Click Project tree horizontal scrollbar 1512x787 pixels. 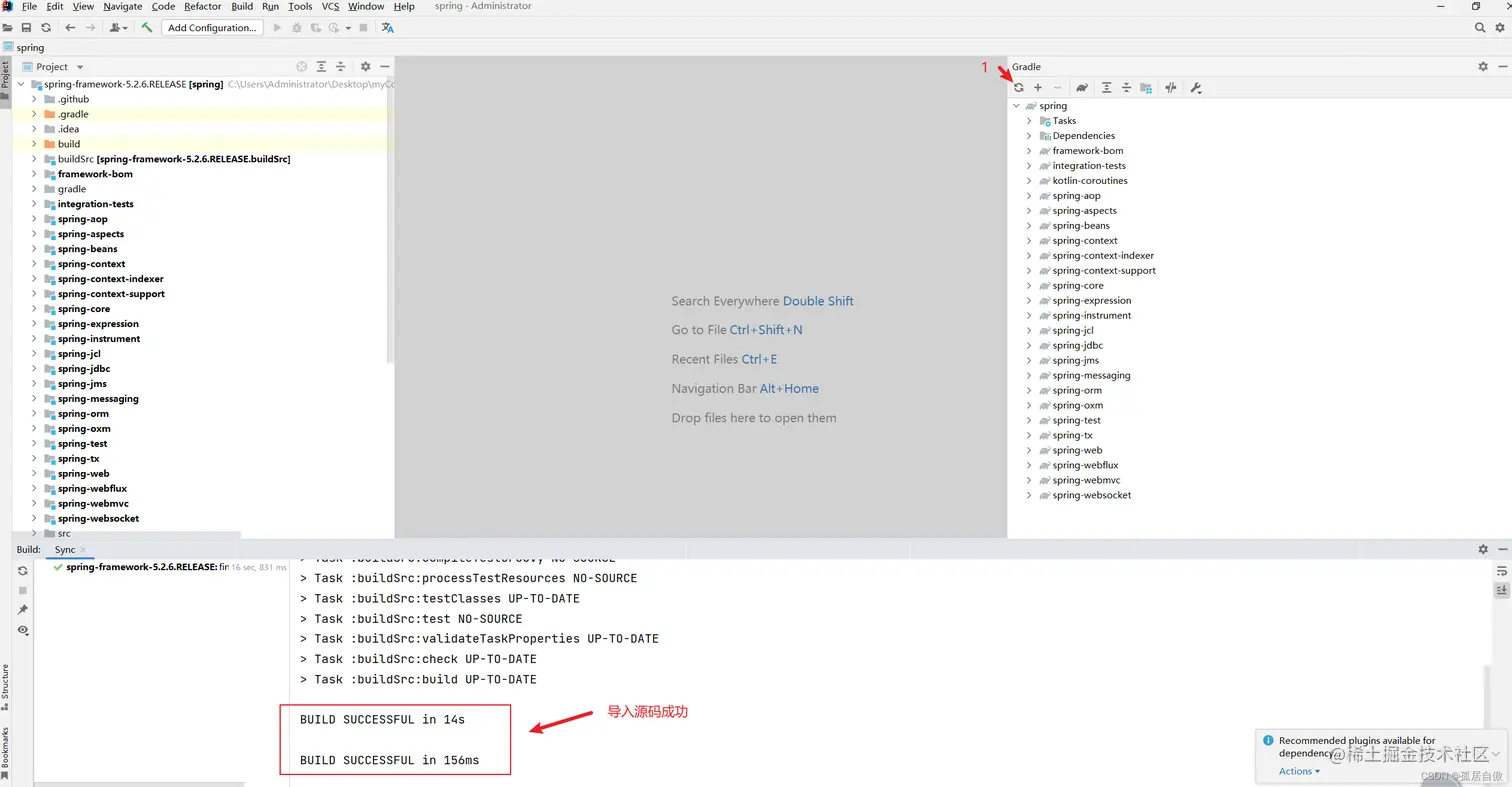128,535
